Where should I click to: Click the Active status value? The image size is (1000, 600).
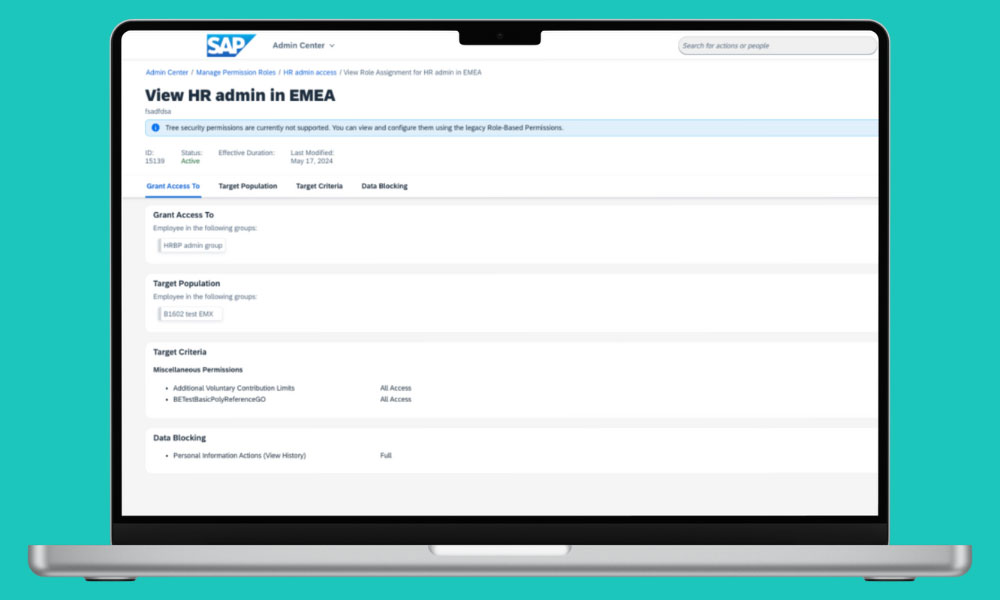tap(190, 161)
